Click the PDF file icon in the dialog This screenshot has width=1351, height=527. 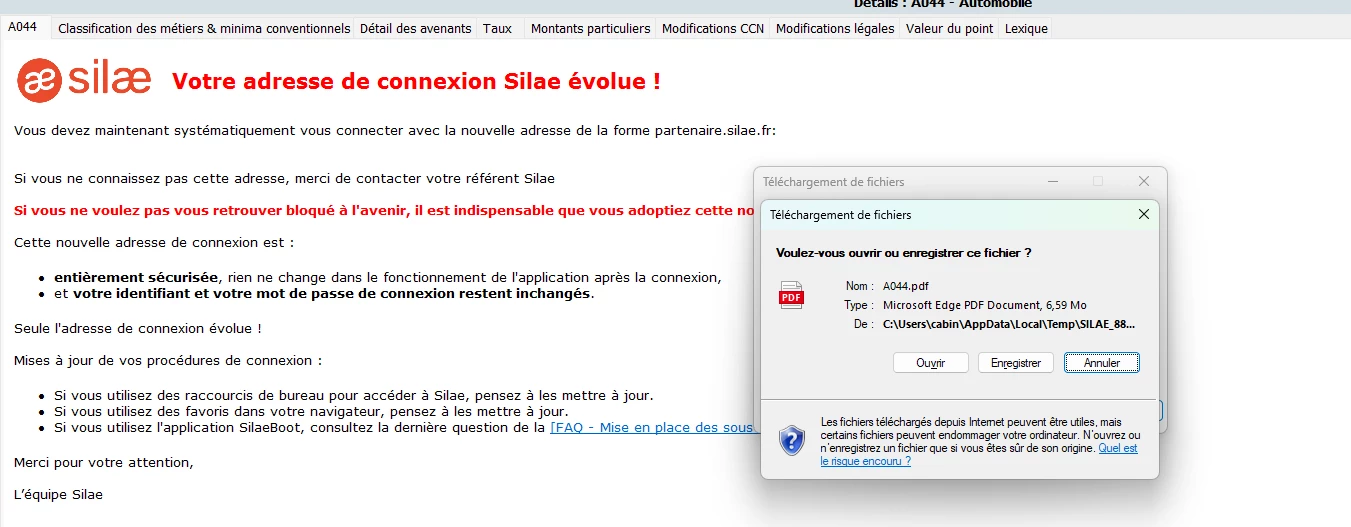click(x=791, y=295)
